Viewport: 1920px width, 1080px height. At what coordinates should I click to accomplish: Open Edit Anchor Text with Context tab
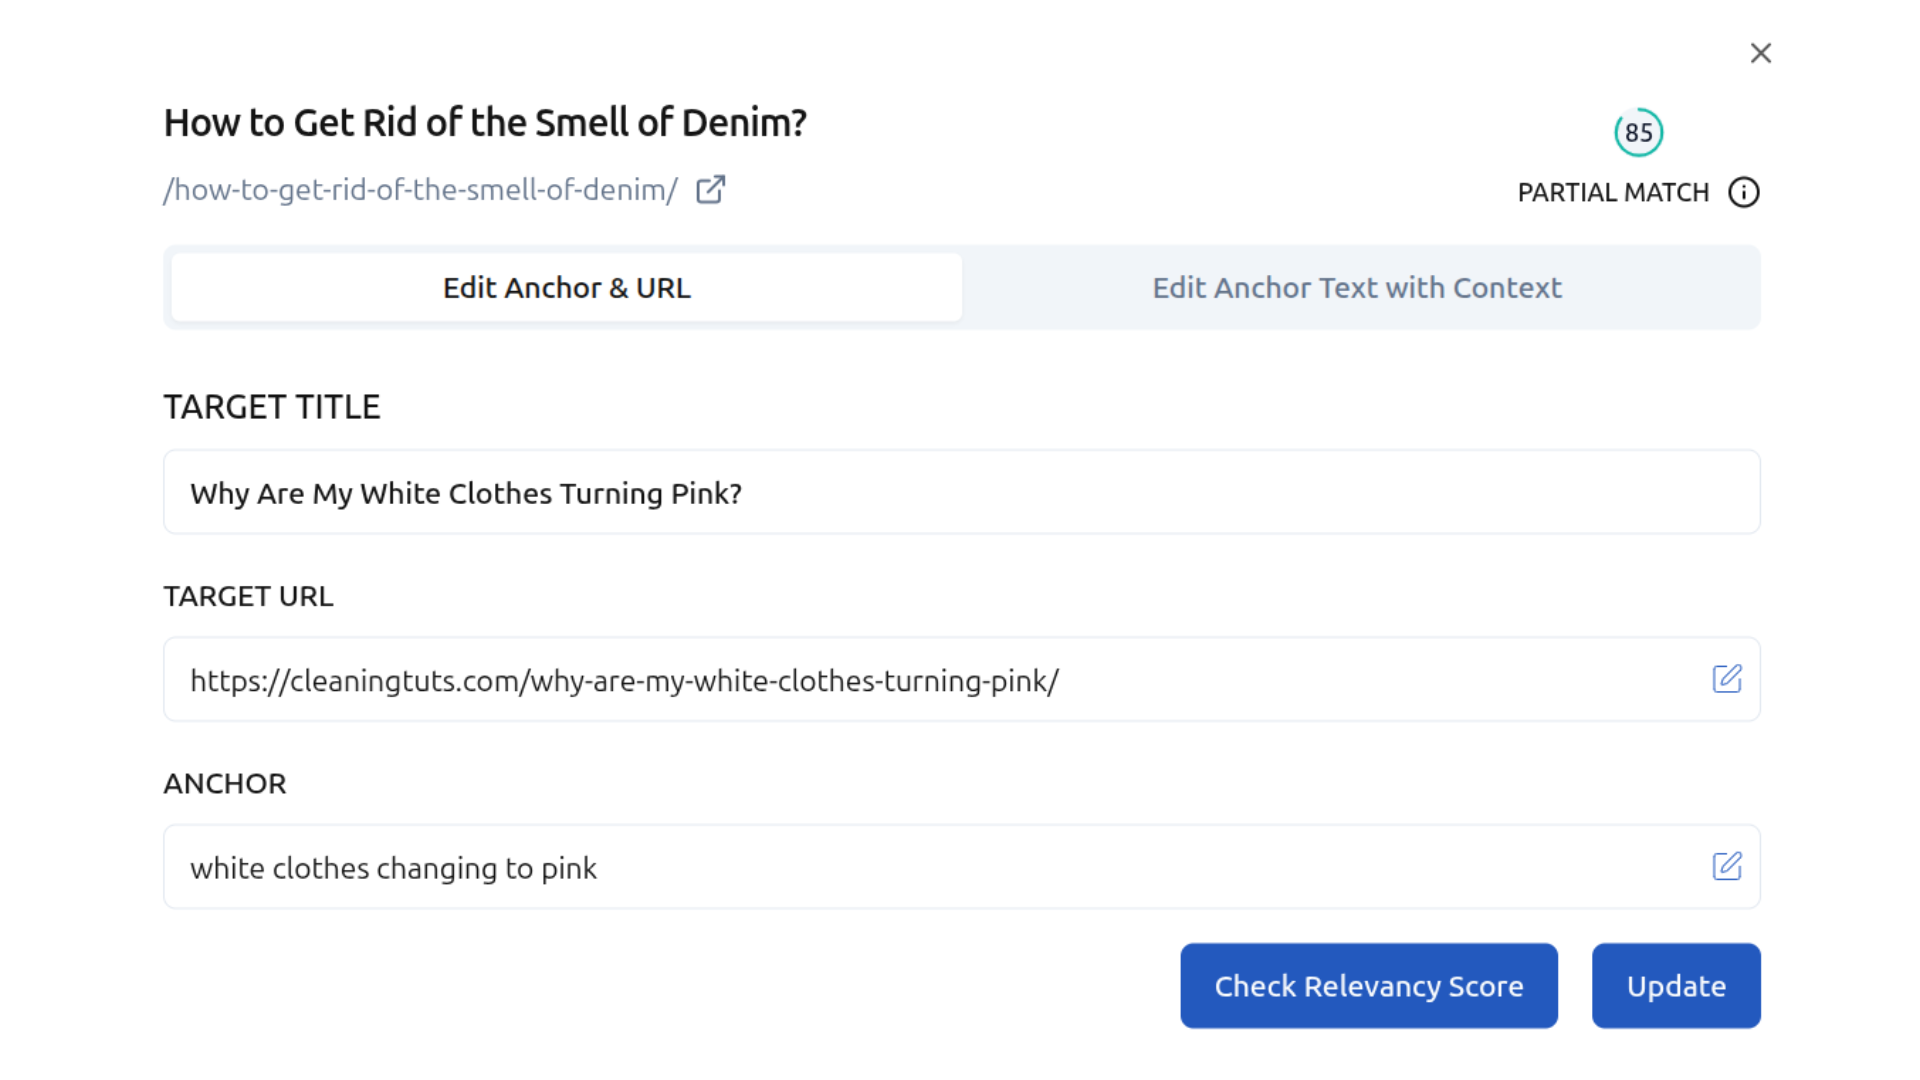[x=1356, y=288]
